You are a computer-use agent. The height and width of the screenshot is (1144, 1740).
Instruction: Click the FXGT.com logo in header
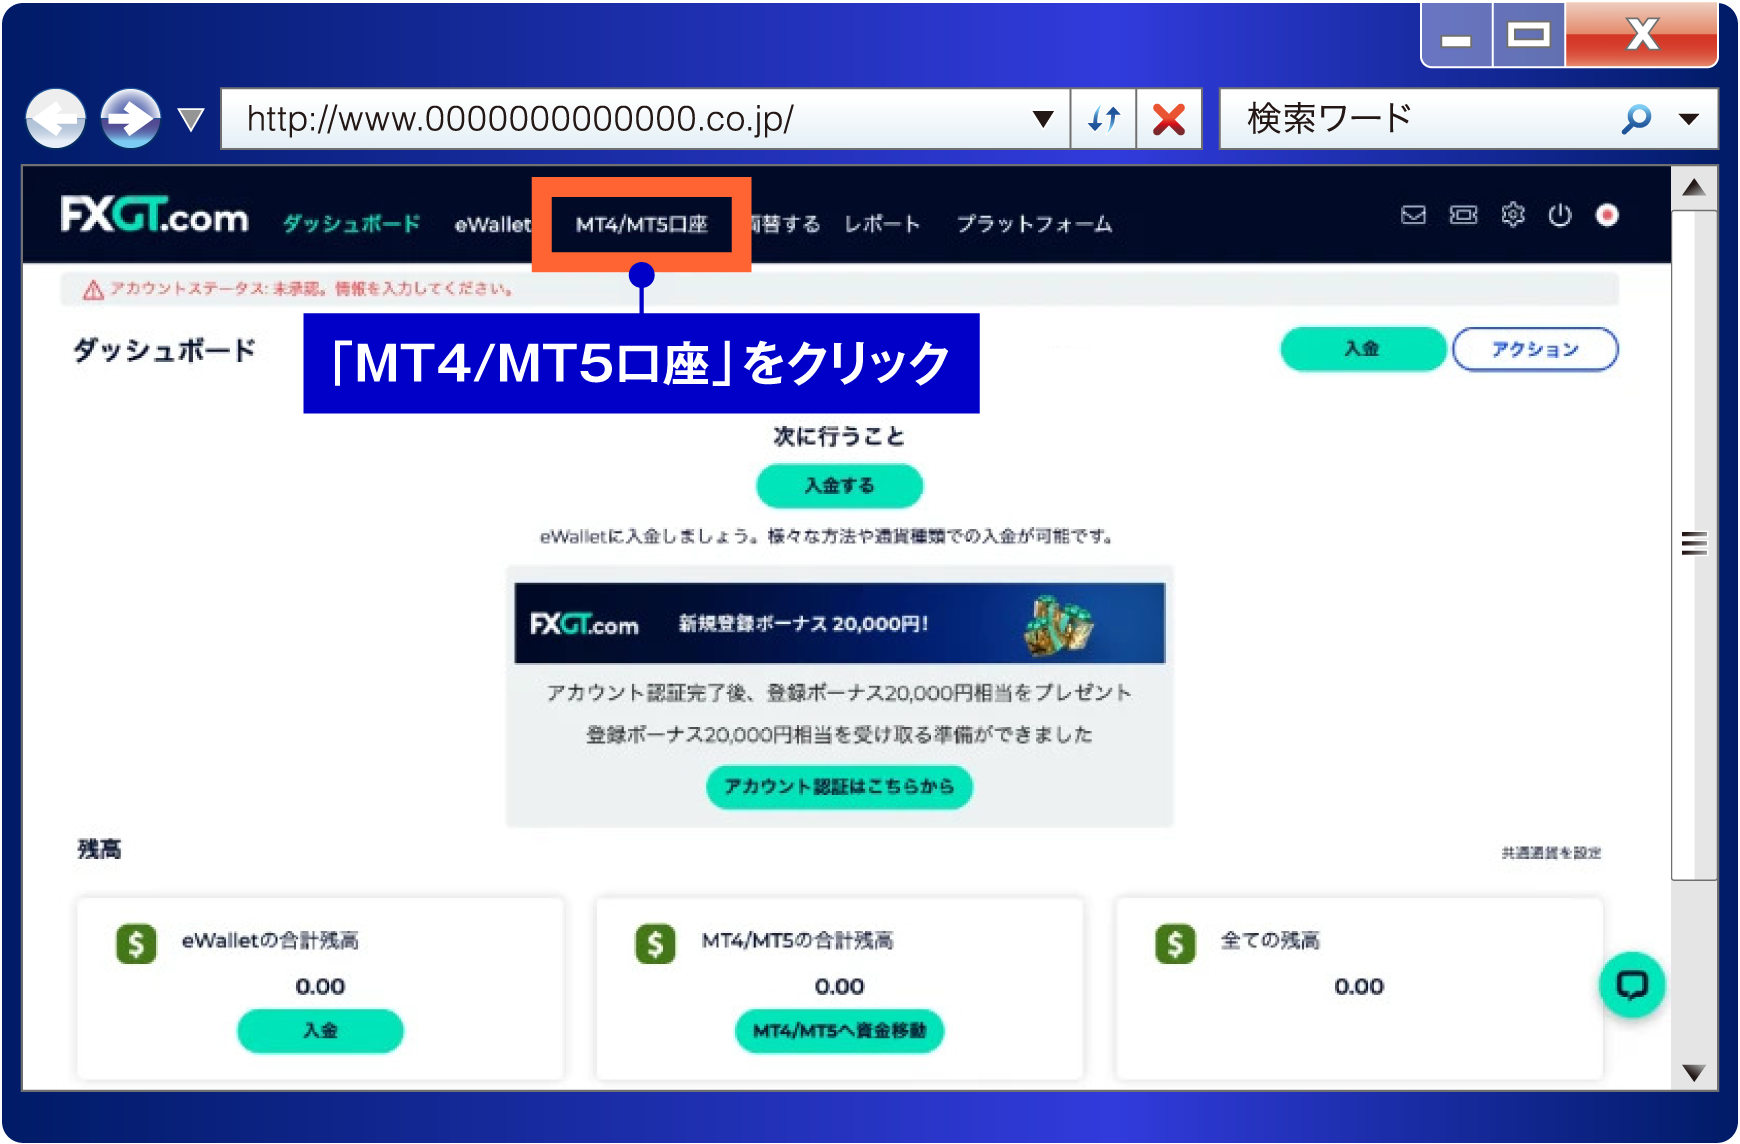155,215
